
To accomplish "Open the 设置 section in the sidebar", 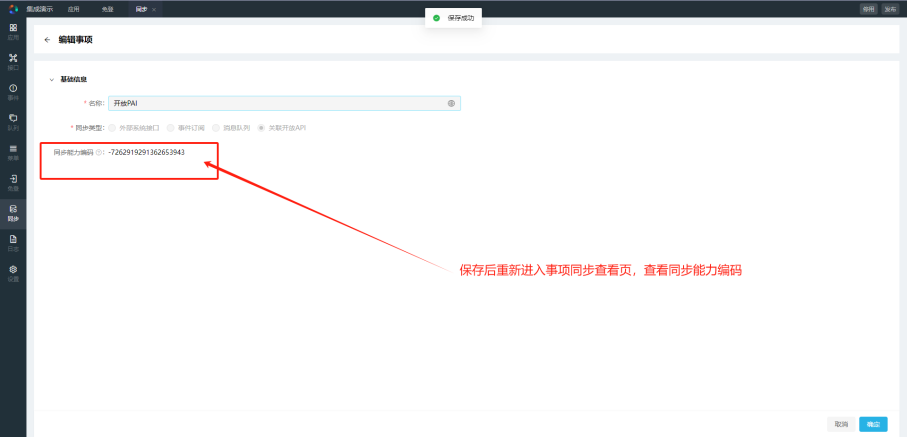I will 13,273.
